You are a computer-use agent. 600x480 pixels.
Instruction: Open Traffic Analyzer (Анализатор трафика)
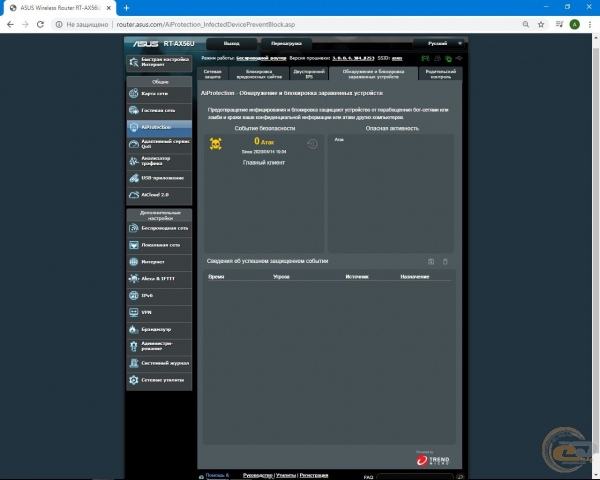point(159,161)
